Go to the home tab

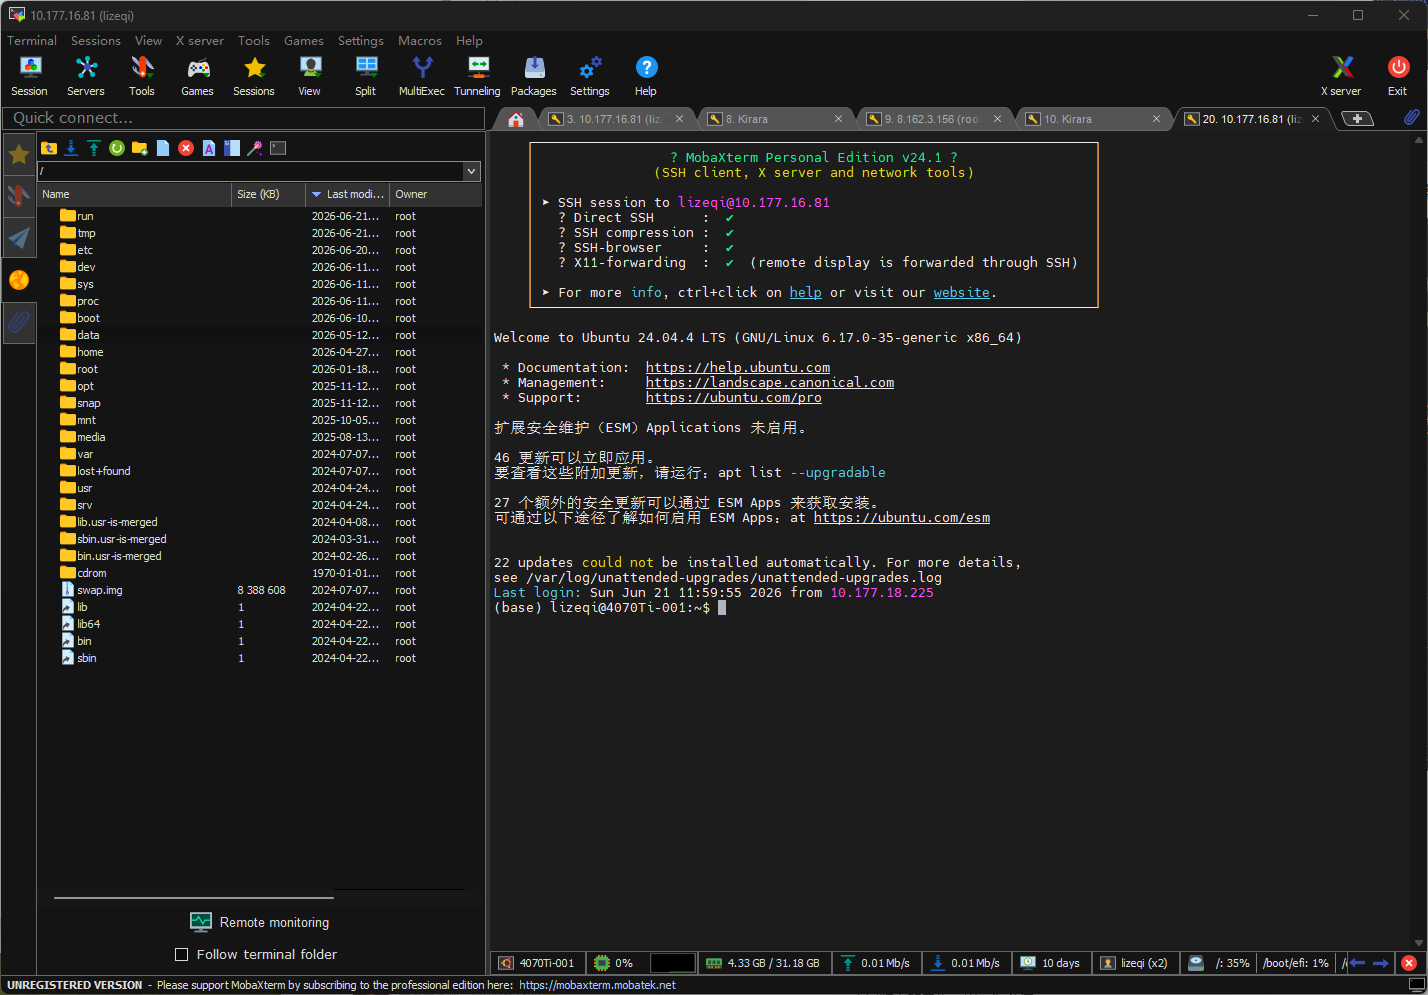(x=516, y=119)
